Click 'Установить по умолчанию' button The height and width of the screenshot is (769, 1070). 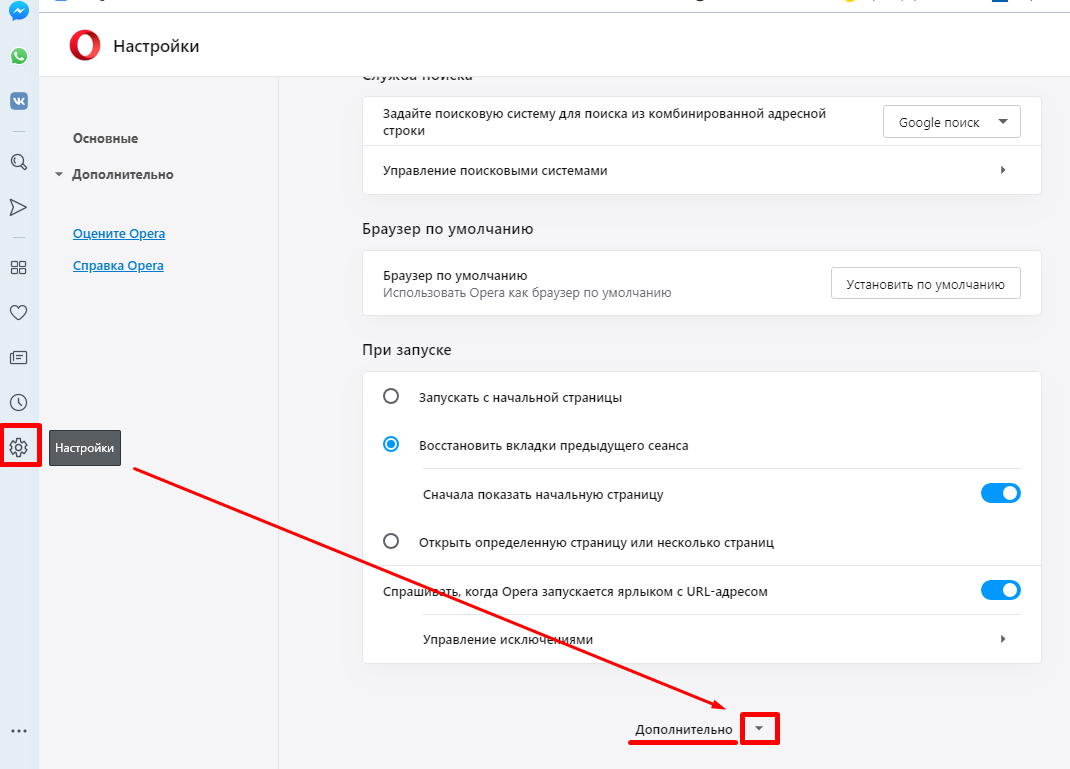click(925, 283)
